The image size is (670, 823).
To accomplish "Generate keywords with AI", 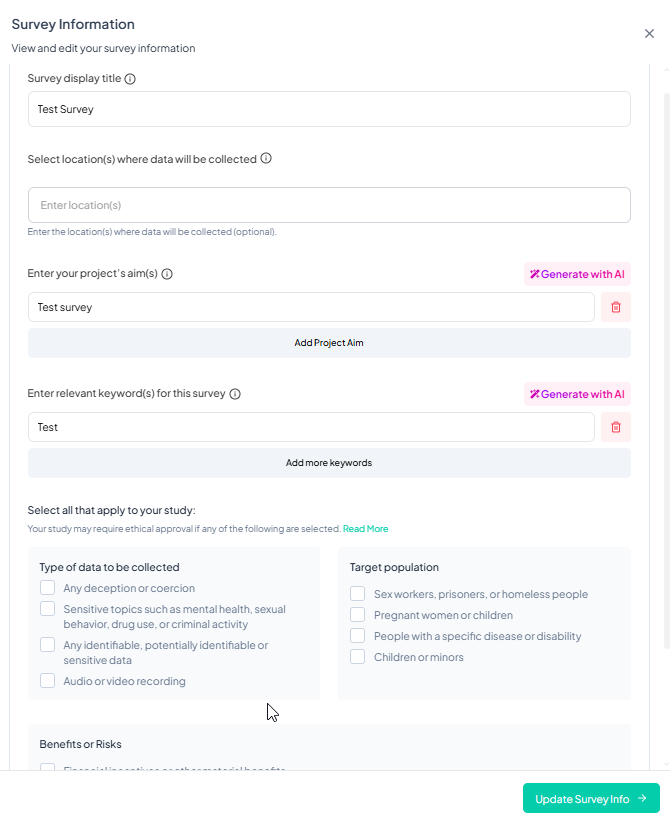I will 577,394.
